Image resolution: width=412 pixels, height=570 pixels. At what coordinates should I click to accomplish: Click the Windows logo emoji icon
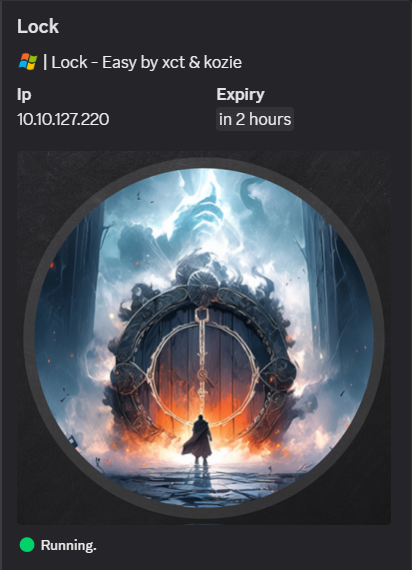[x=28, y=62]
